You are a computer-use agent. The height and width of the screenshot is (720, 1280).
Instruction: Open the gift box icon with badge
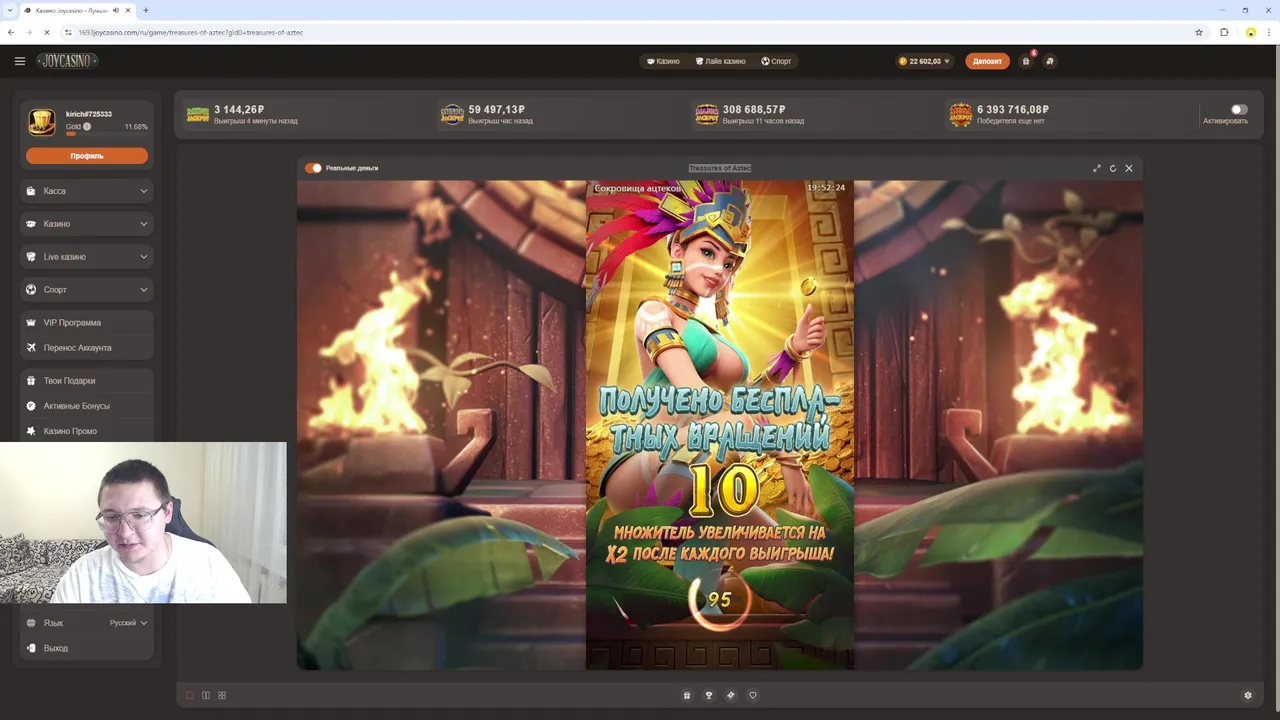[x=1025, y=61]
